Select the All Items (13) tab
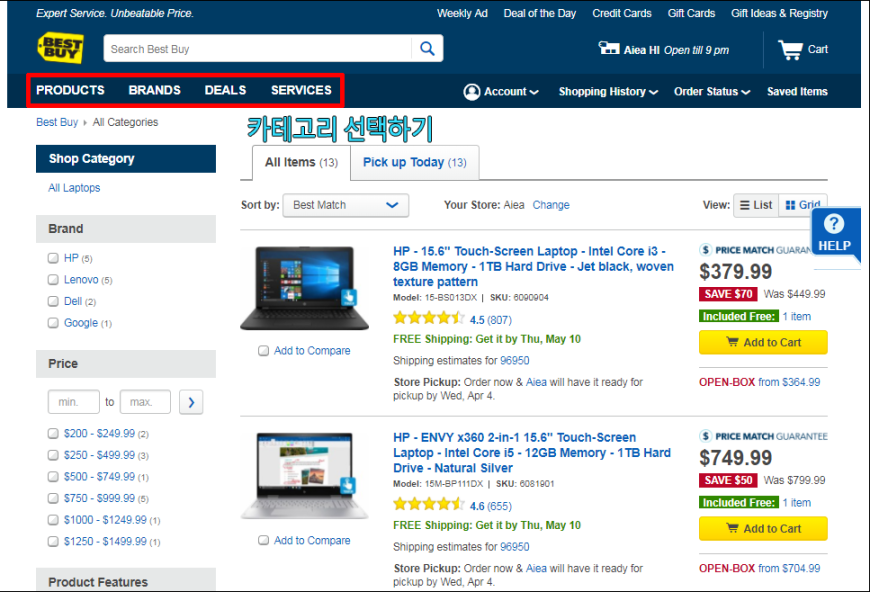This screenshot has width=870, height=592. click(x=301, y=163)
